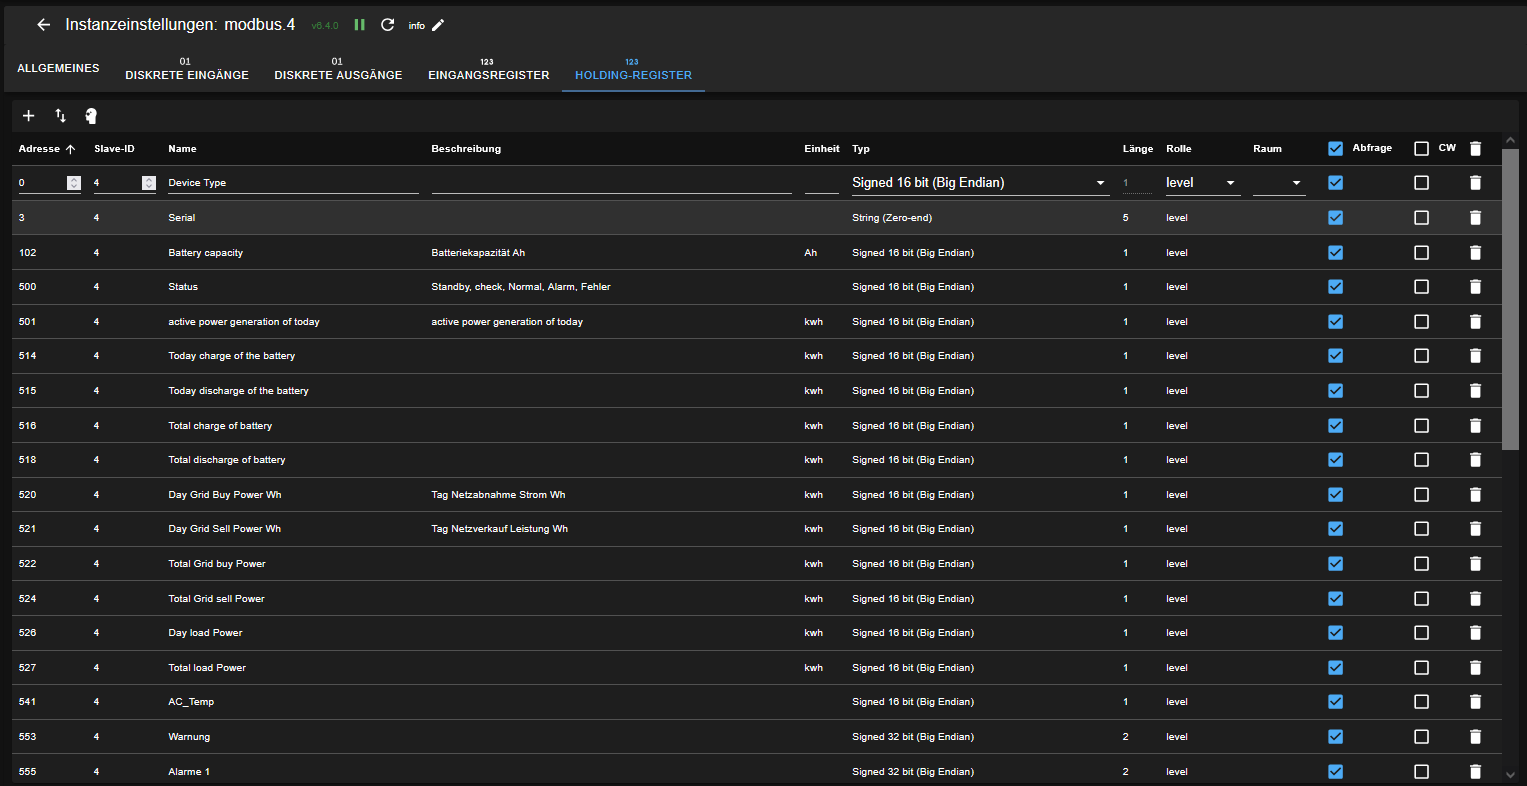
Task: Uncheck Abfrage for the Device Type row
Action: [1336, 183]
